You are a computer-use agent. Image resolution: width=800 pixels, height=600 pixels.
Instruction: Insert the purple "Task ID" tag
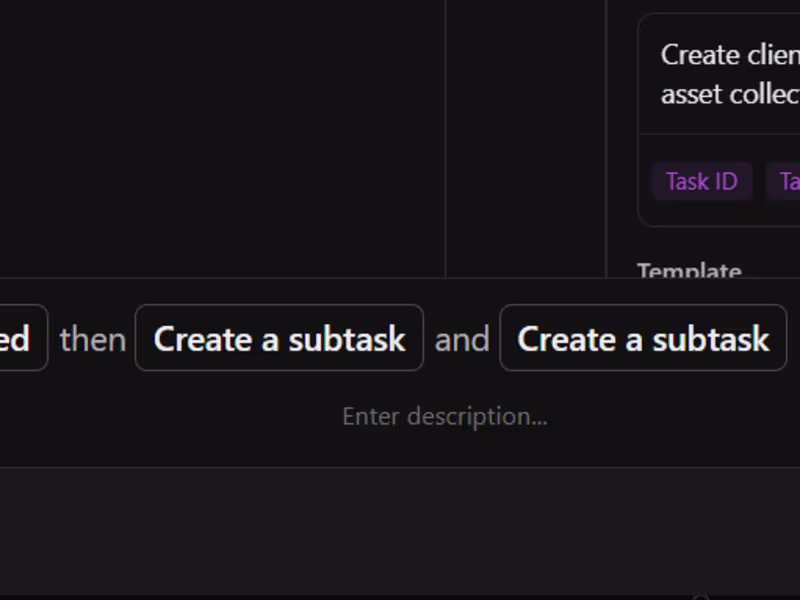click(701, 181)
